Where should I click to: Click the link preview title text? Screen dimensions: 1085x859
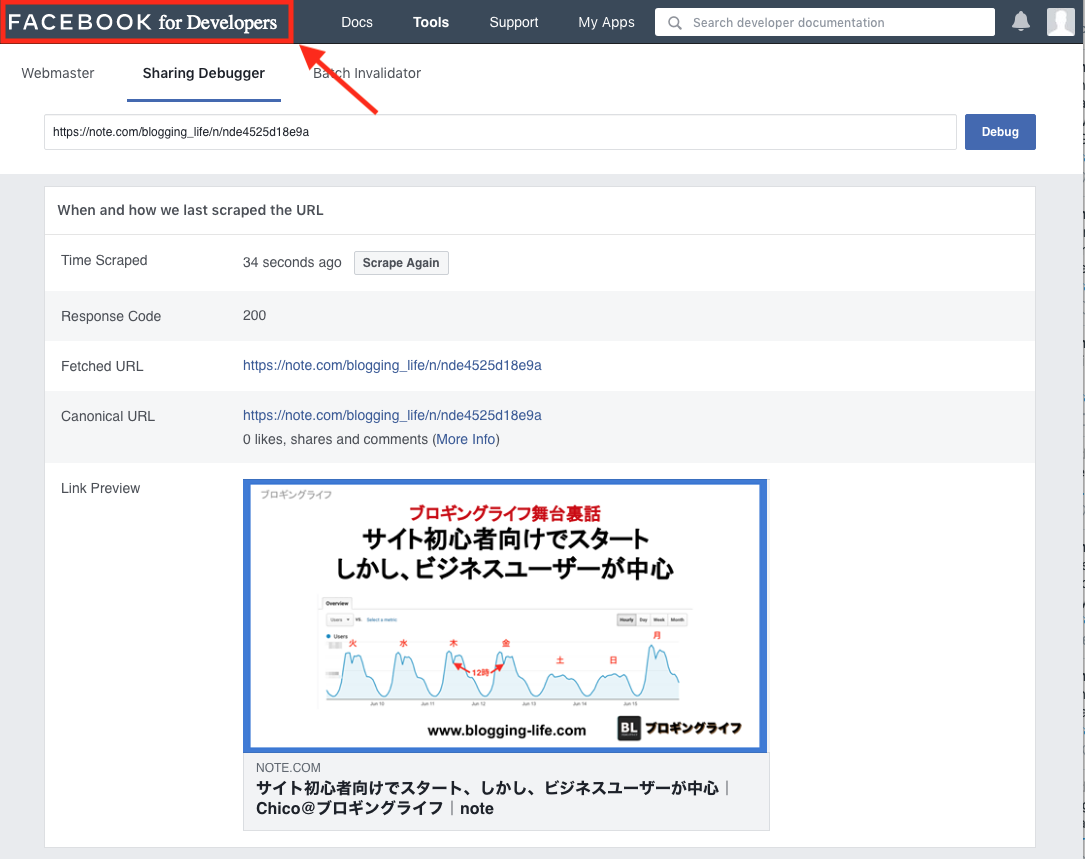pos(491,798)
